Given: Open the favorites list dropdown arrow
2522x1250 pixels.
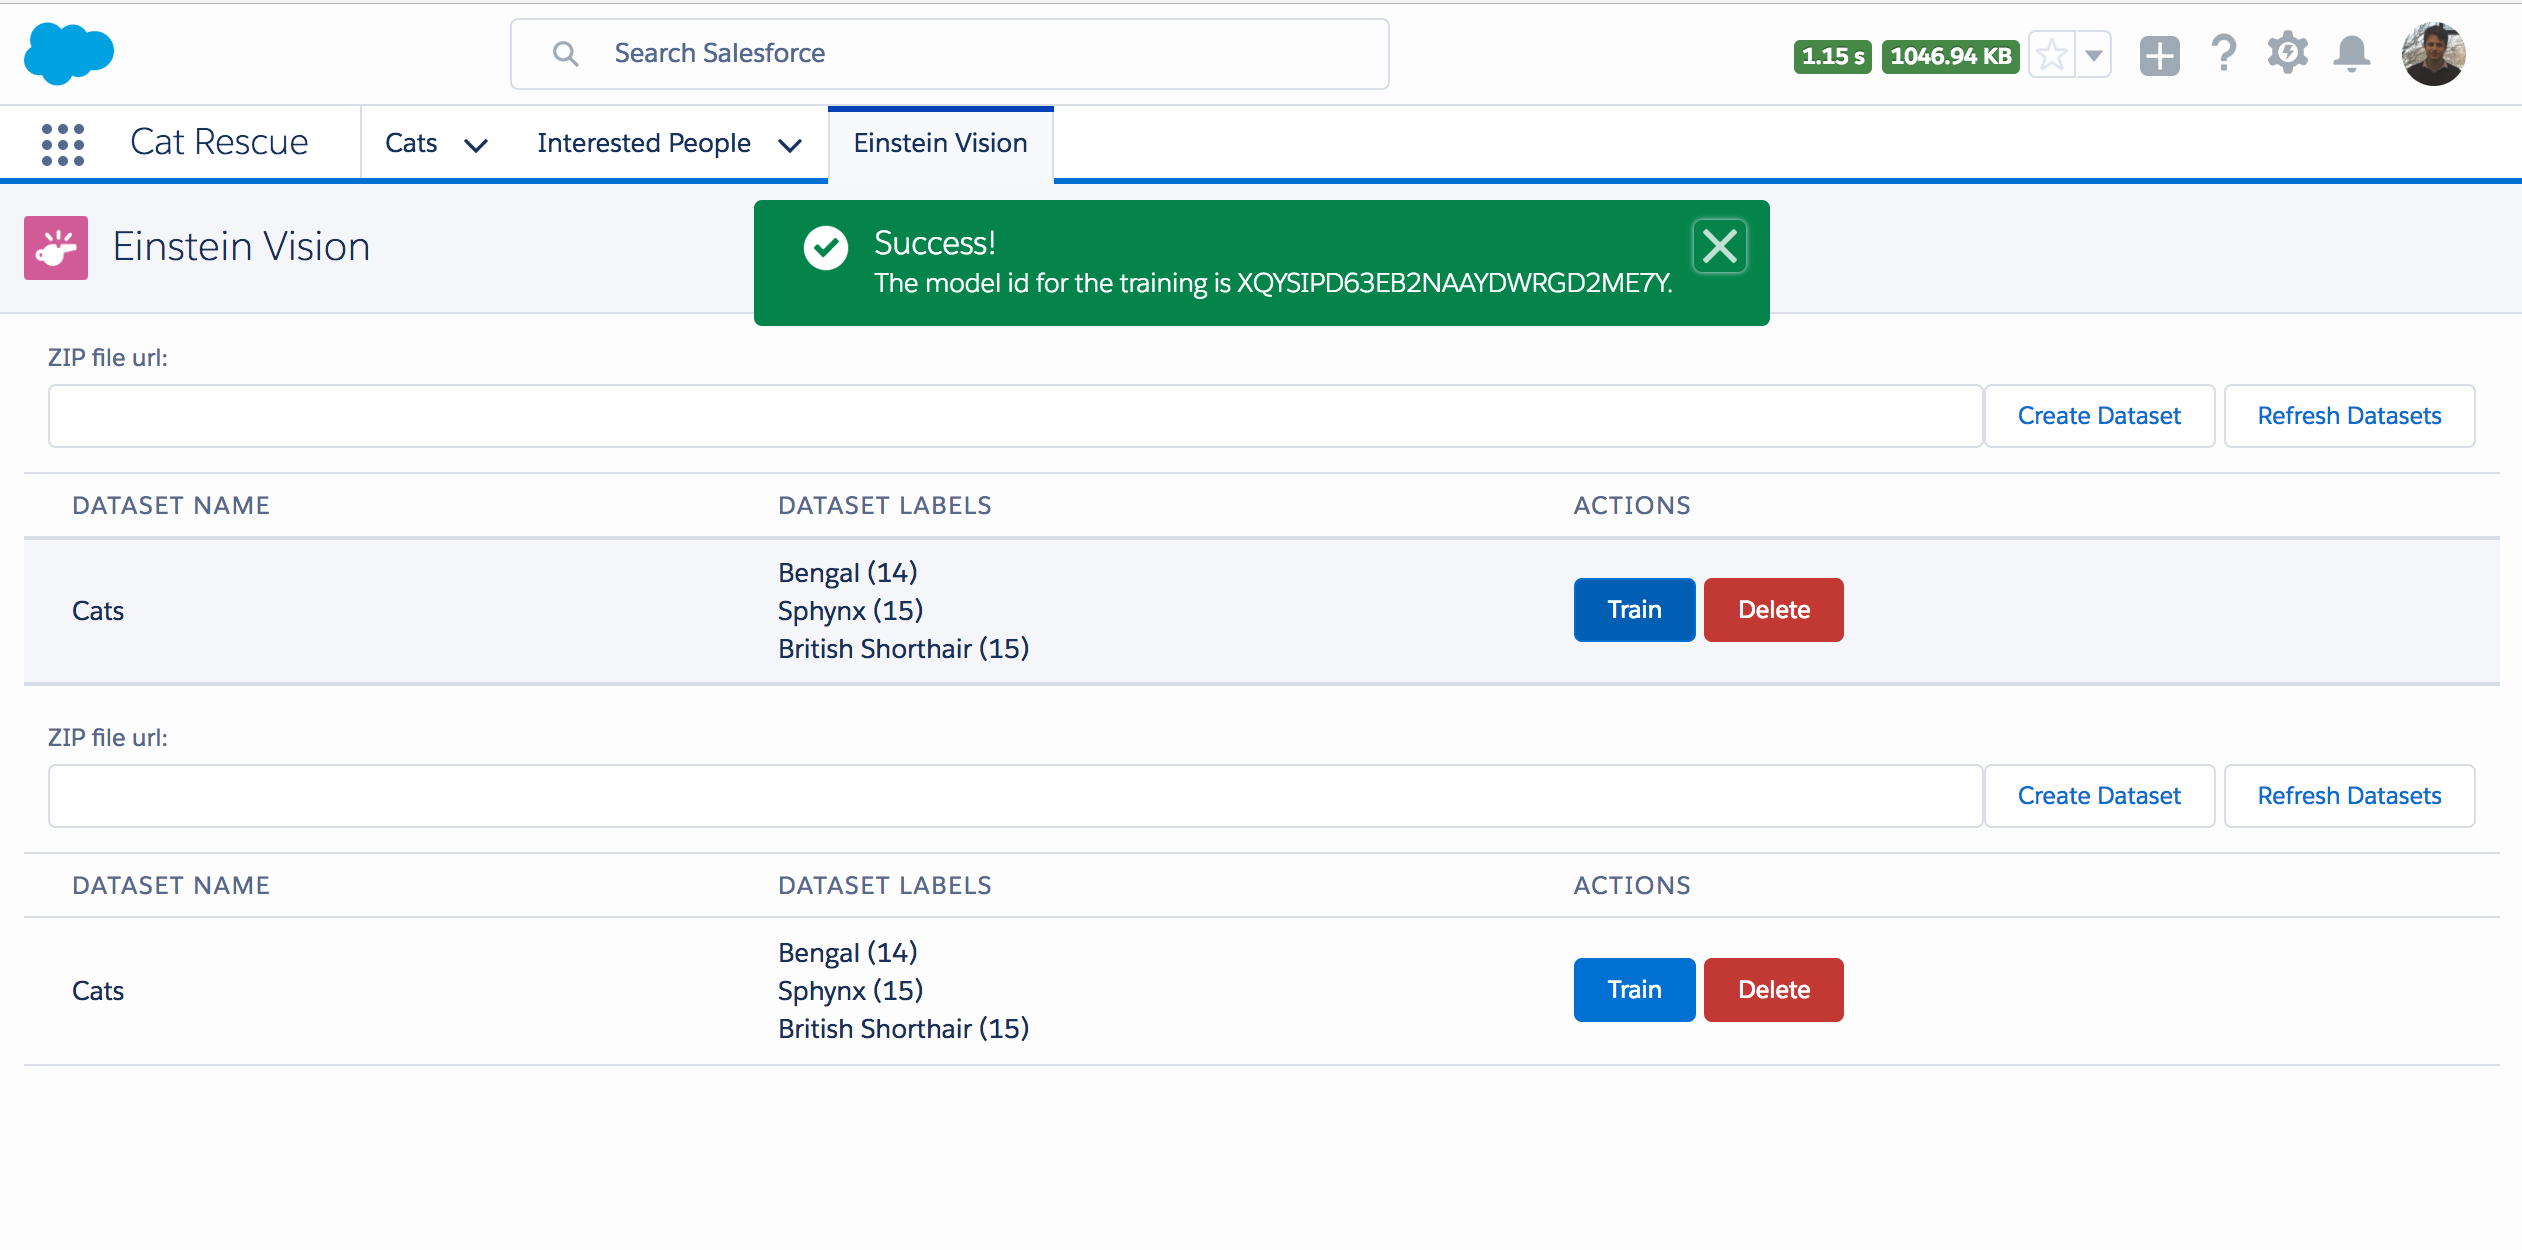Looking at the screenshot, I should pyautogui.click(x=2094, y=55).
